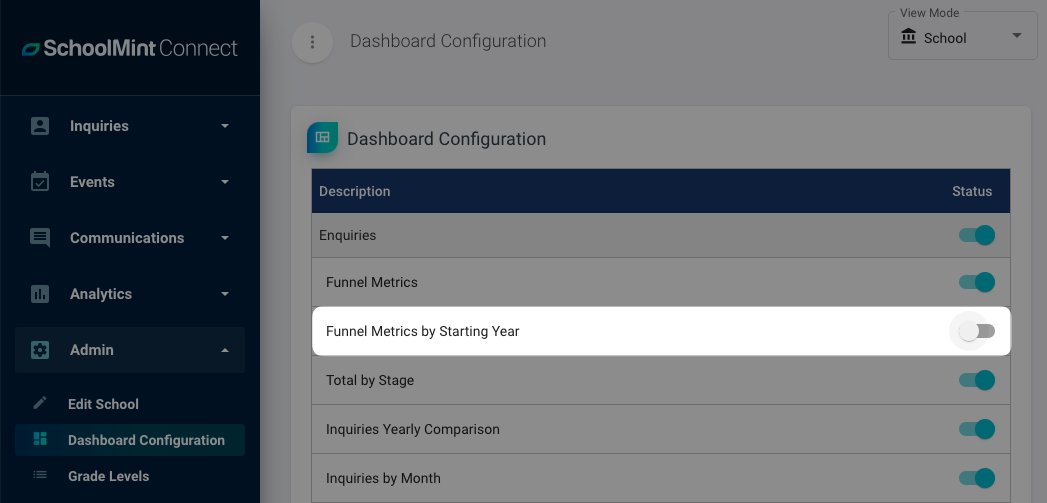This screenshot has width=1047, height=503.
Task: Disable the Enquiries status toggle
Action: point(977,235)
